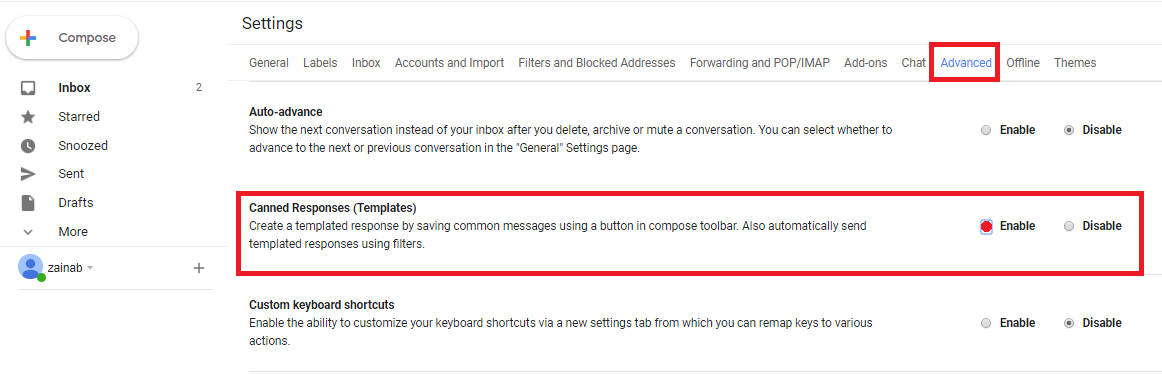
Task: Switch to the General settings tab
Action: pyautogui.click(x=269, y=63)
